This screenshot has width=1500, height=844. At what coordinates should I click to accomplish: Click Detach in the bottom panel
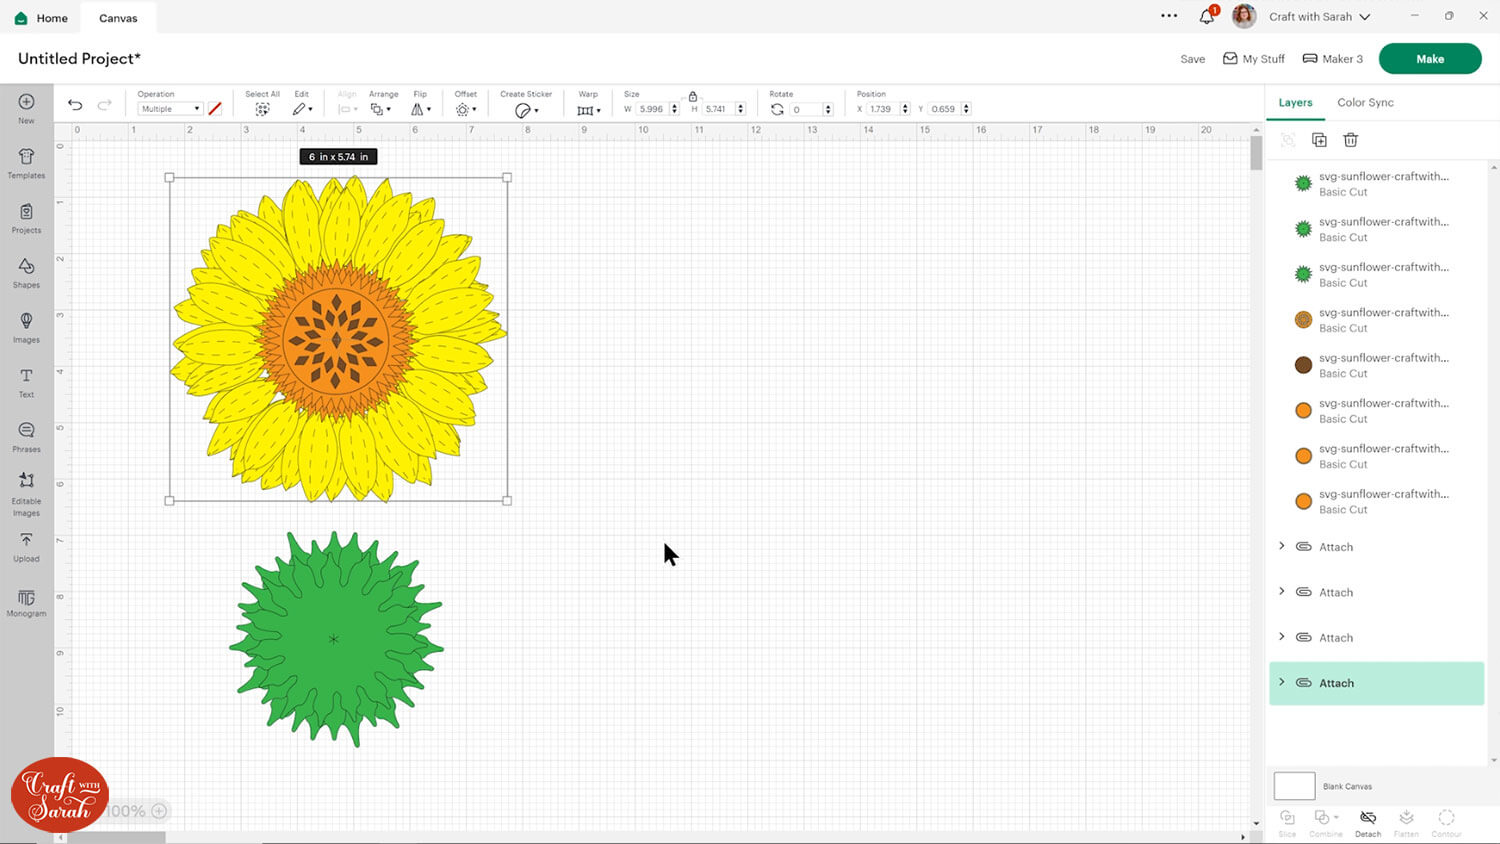click(1367, 822)
